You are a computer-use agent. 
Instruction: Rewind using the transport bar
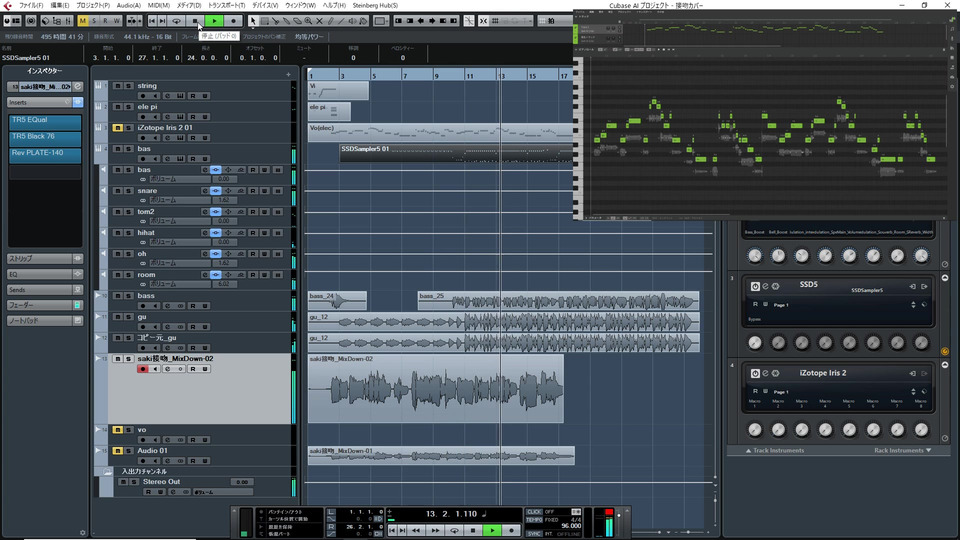(x=416, y=530)
